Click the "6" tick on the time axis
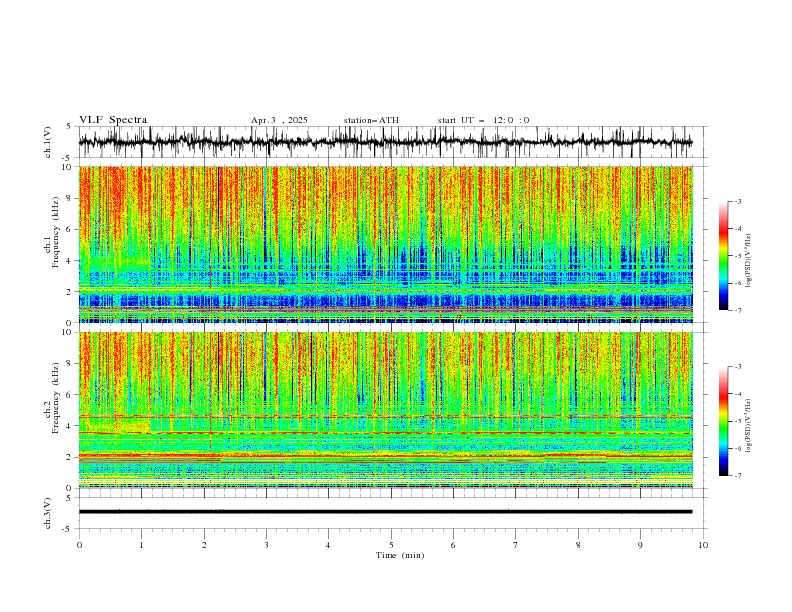The height and width of the screenshot is (612, 792). tap(453, 545)
